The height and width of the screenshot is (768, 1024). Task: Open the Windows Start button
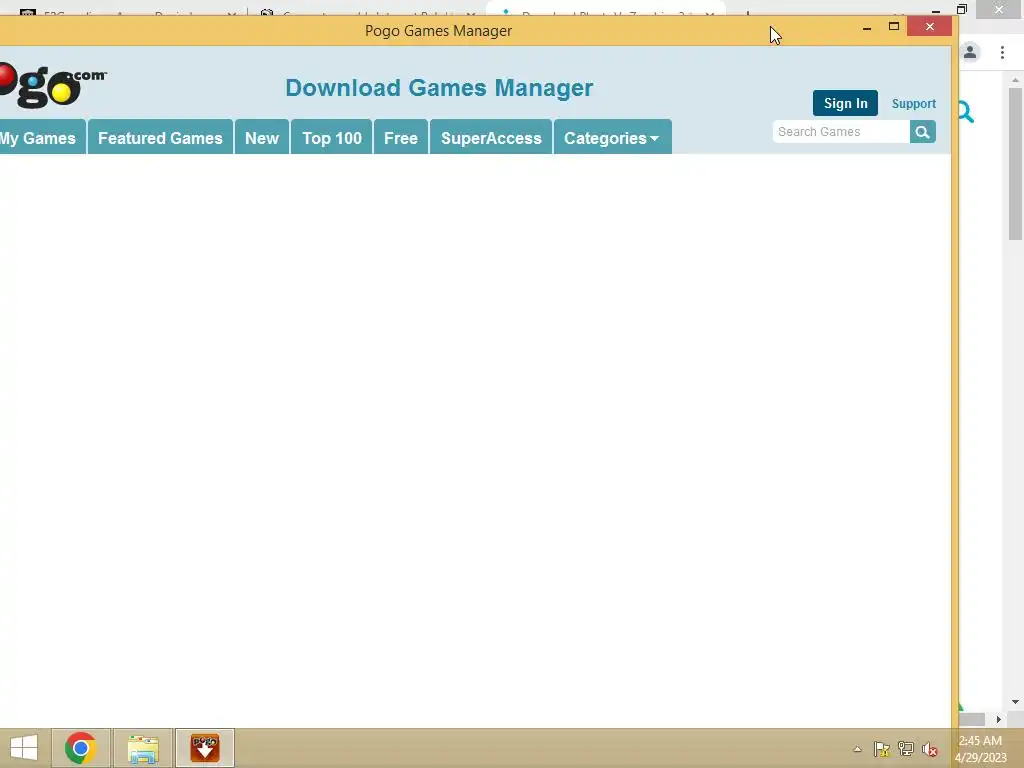pos(24,748)
